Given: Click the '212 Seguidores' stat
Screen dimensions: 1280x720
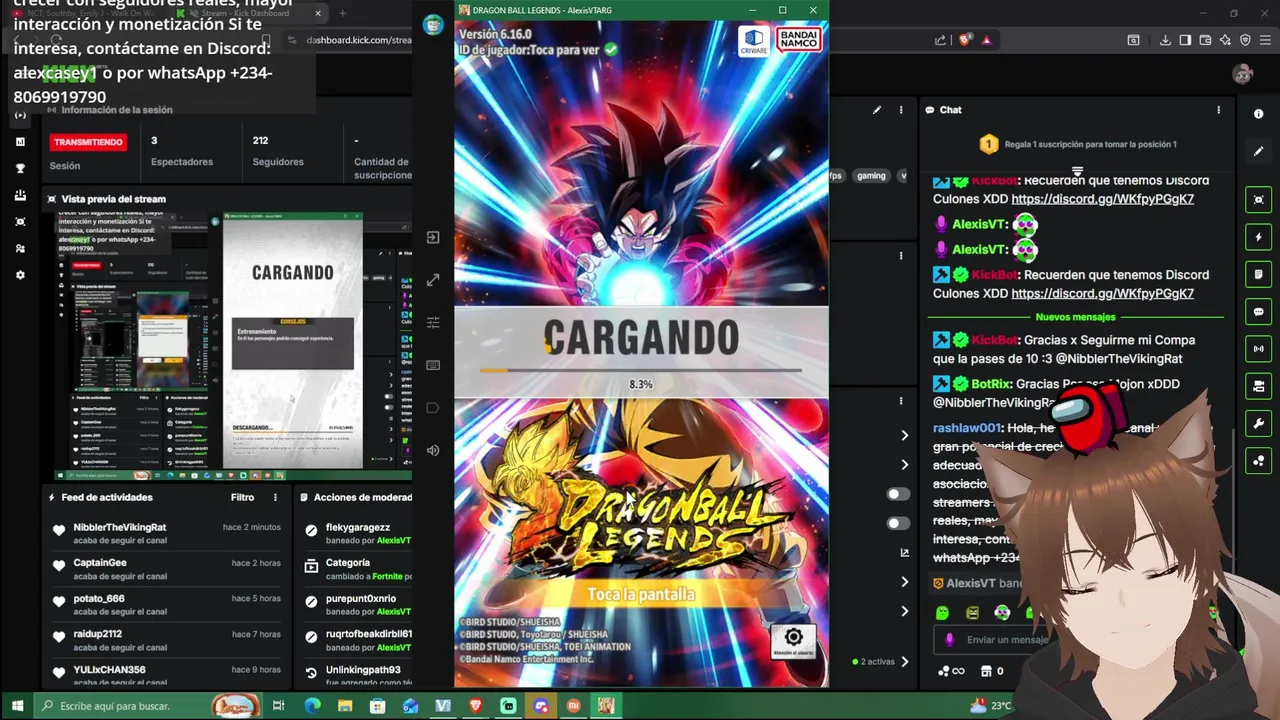Looking at the screenshot, I should point(278,151).
